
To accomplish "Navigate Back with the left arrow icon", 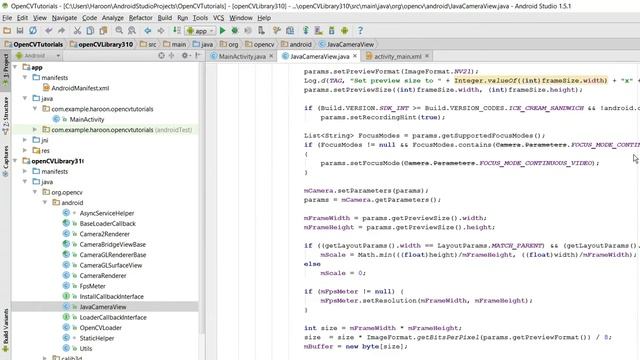I will tap(148, 31).
